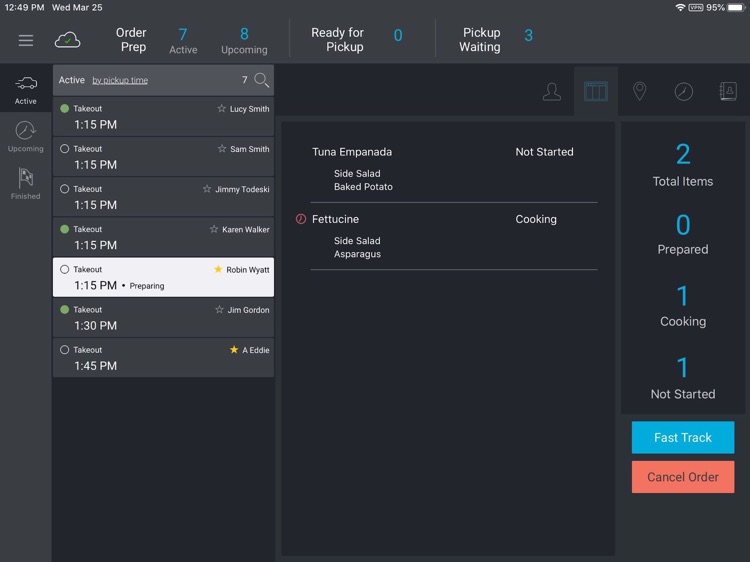This screenshot has height=562, width=750.
Task: Open the hamburger menu
Action: tap(26, 40)
